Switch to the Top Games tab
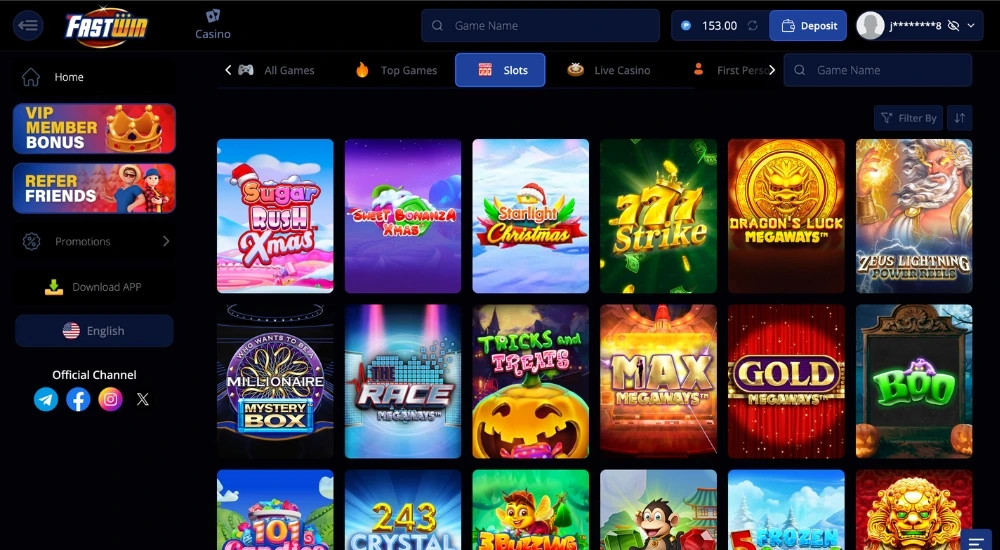 tap(397, 70)
